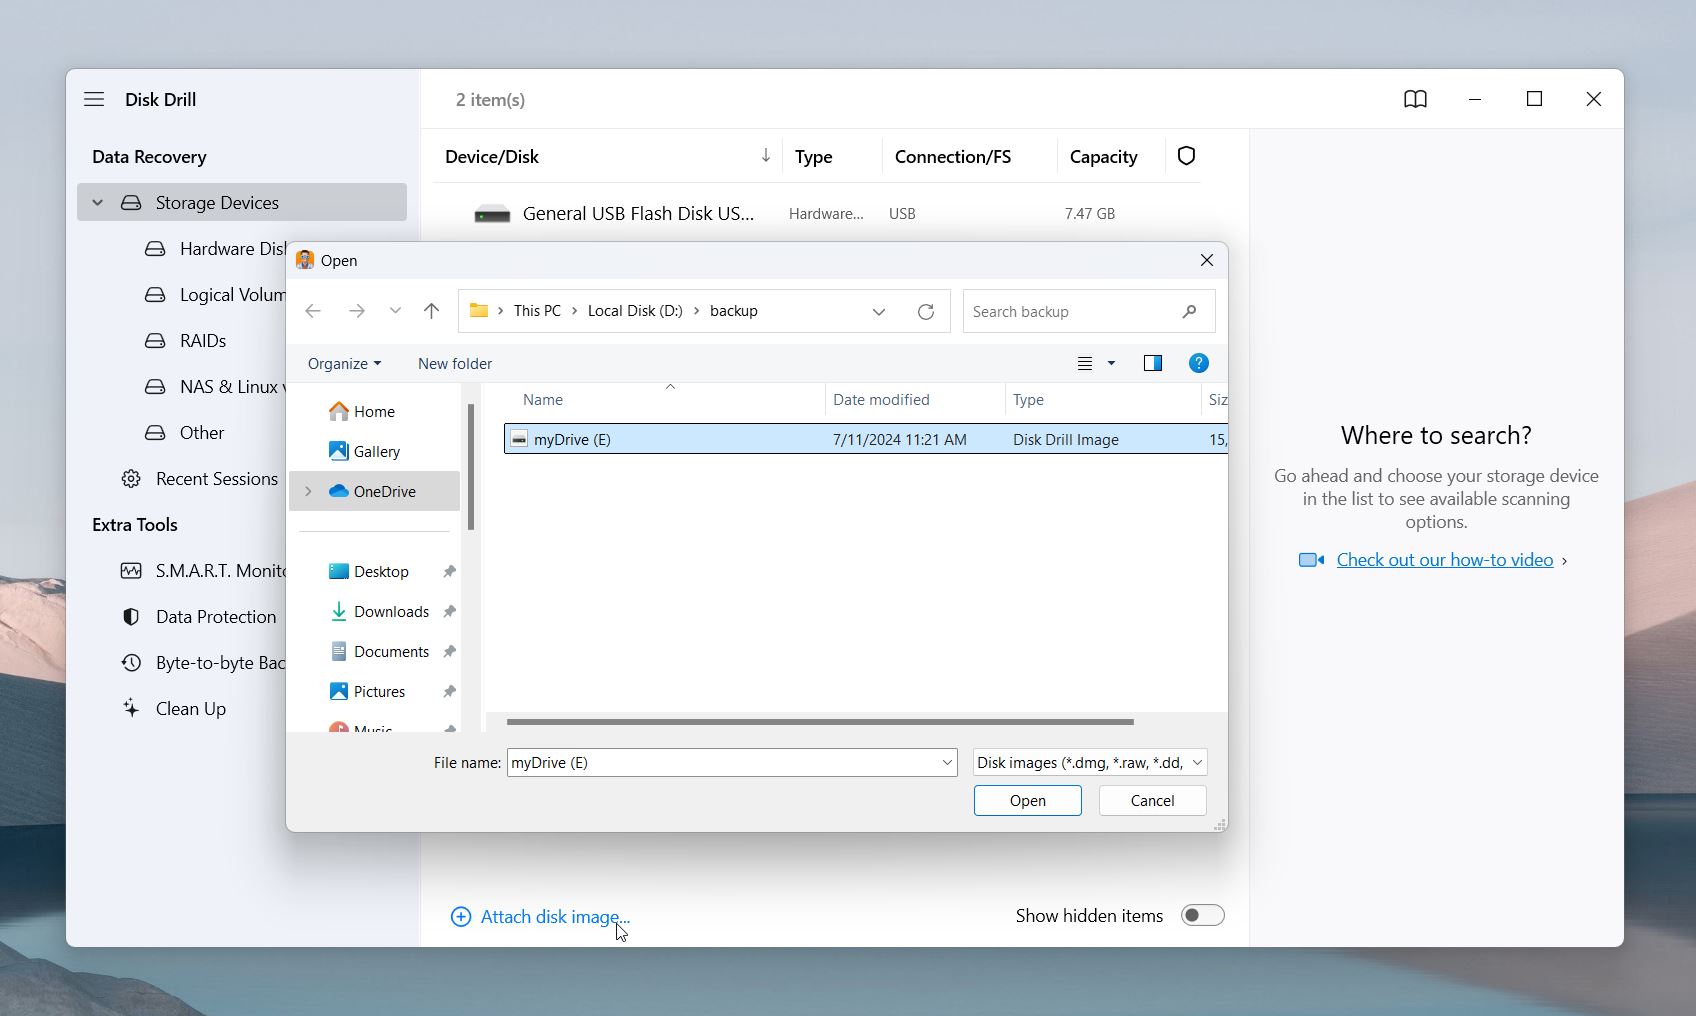
Task: Click the horizontal scrollbar in file list
Action: coord(820,721)
